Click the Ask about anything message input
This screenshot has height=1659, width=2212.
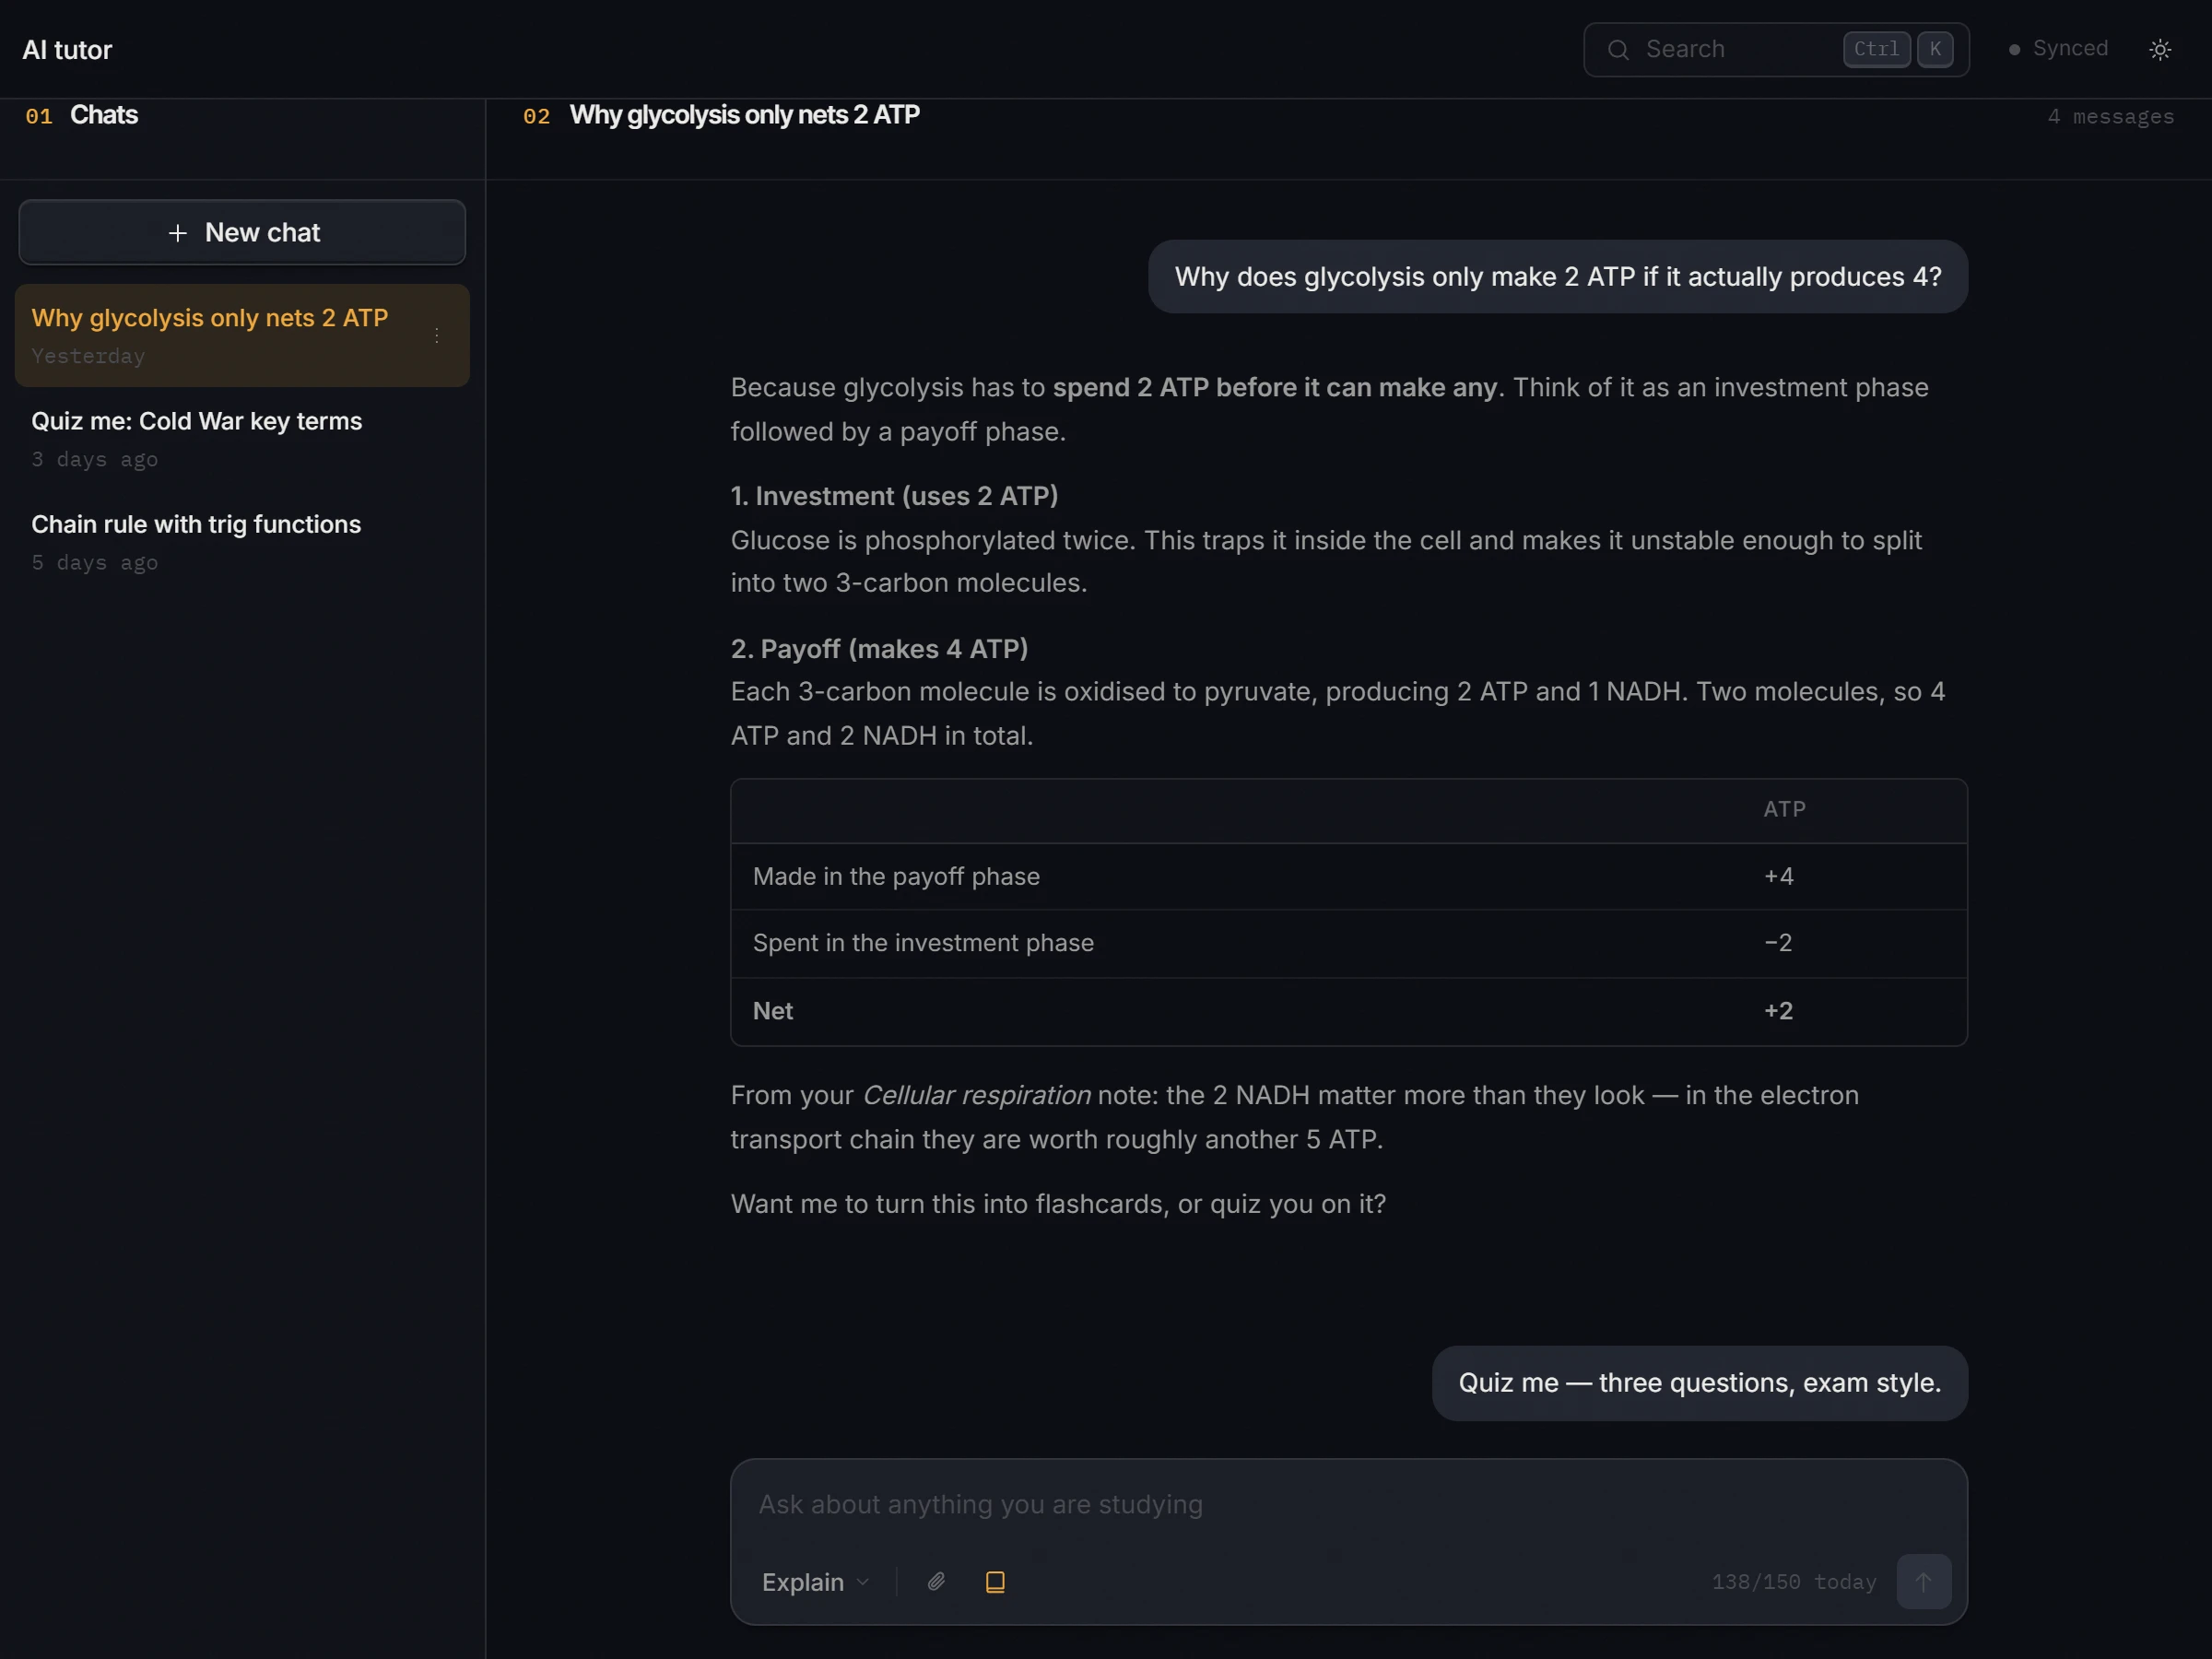click(x=1348, y=1504)
